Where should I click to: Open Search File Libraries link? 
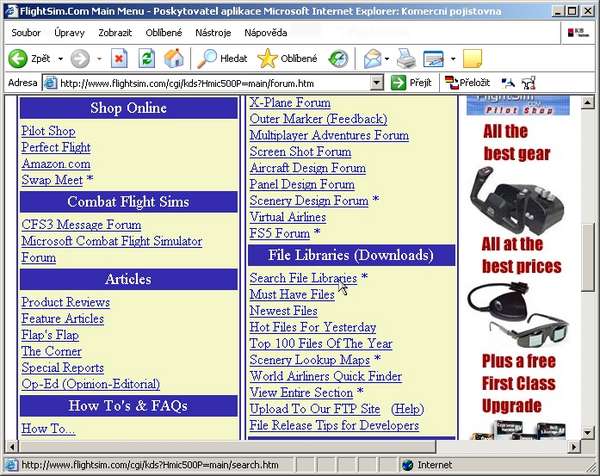(303, 278)
